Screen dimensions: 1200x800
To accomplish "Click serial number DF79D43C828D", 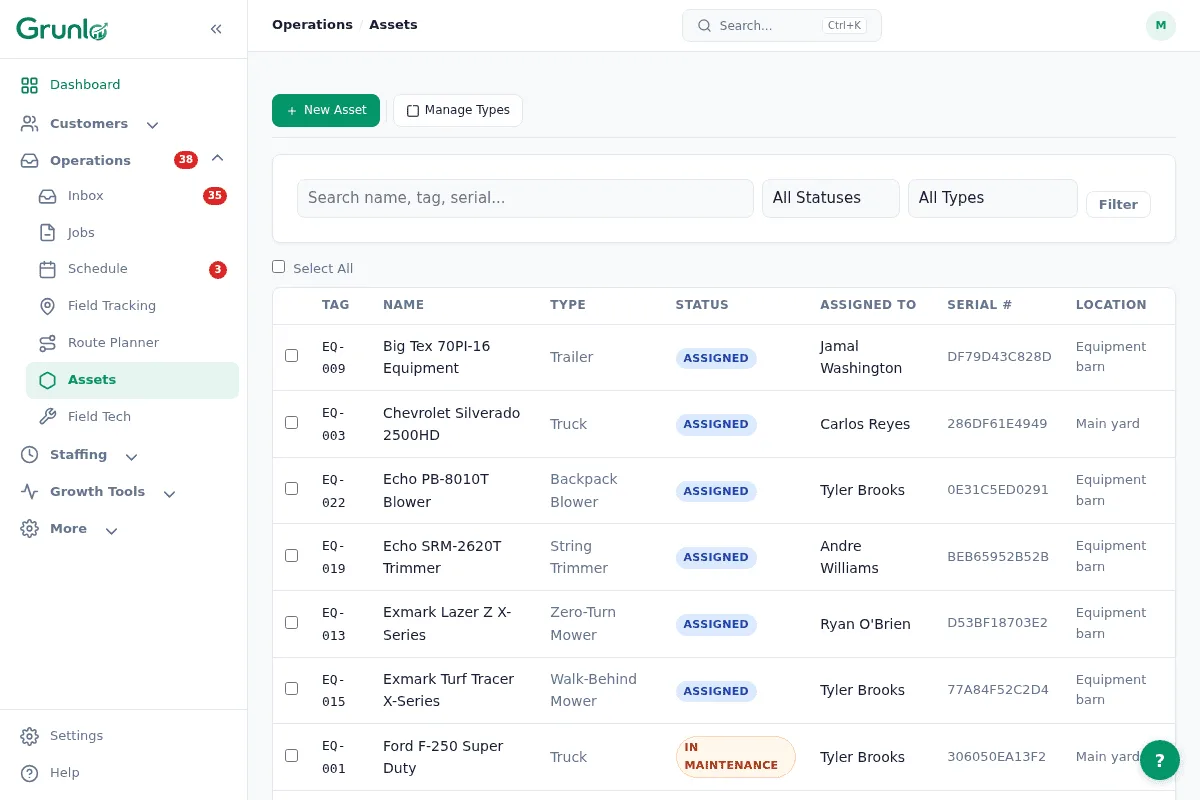I will 999,357.
